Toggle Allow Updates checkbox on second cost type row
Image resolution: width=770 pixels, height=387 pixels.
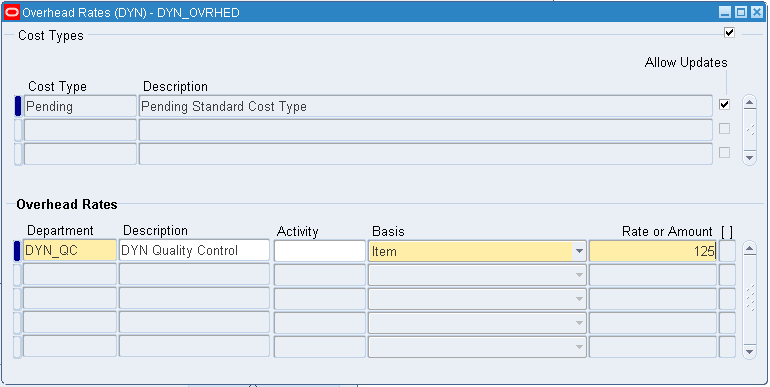724,129
